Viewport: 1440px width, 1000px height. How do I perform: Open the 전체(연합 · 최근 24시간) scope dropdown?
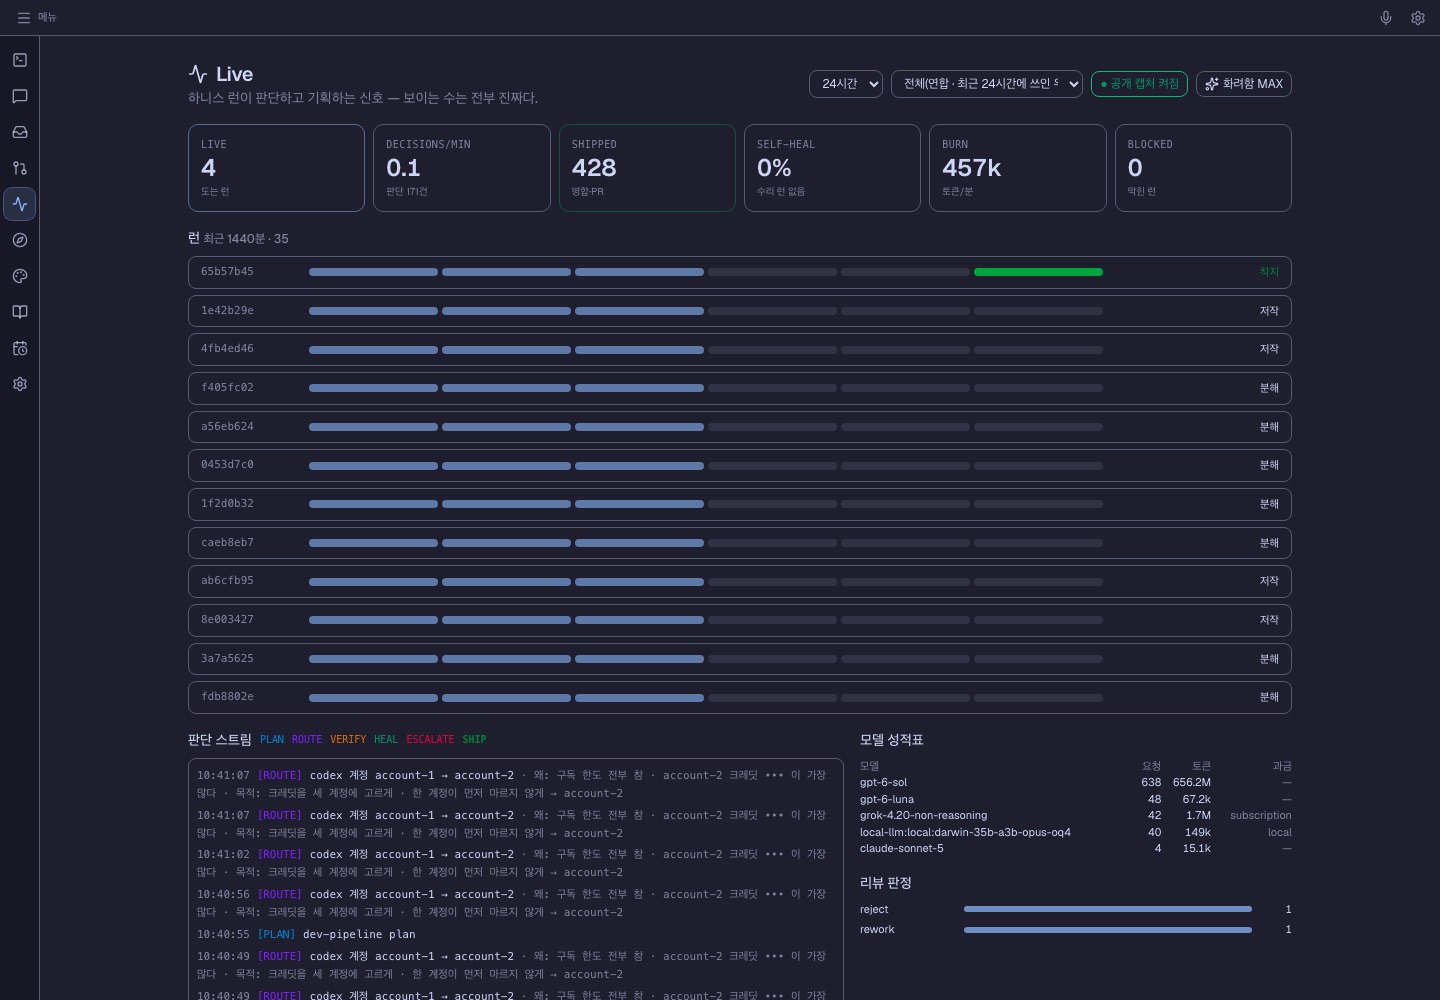pos(987,84)
